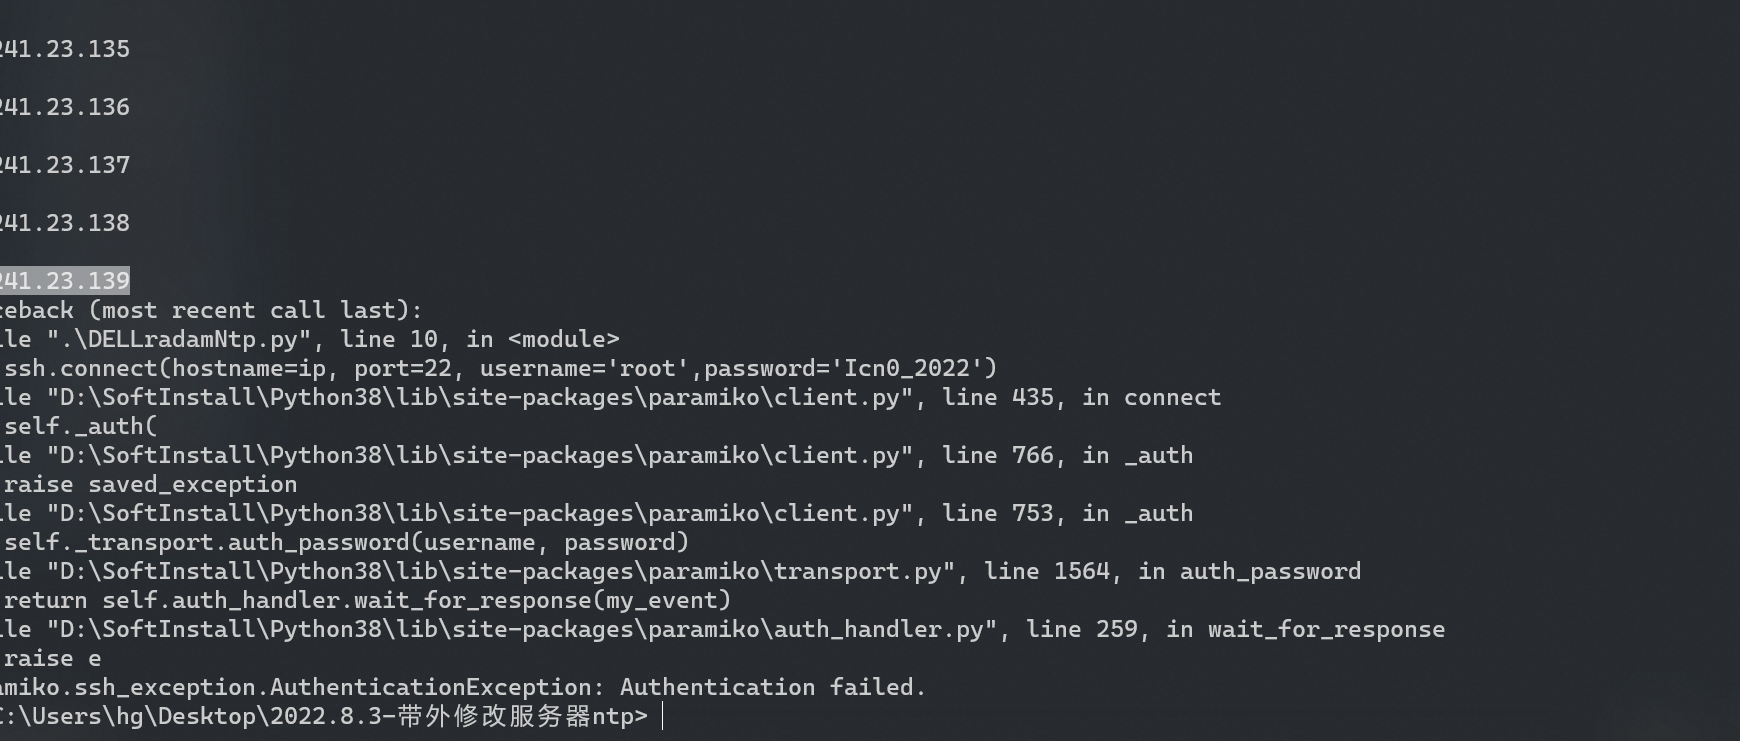Click the command prompt input cursor
Image resolution: width=1740 pixels, height=741 pixels.
663,717
